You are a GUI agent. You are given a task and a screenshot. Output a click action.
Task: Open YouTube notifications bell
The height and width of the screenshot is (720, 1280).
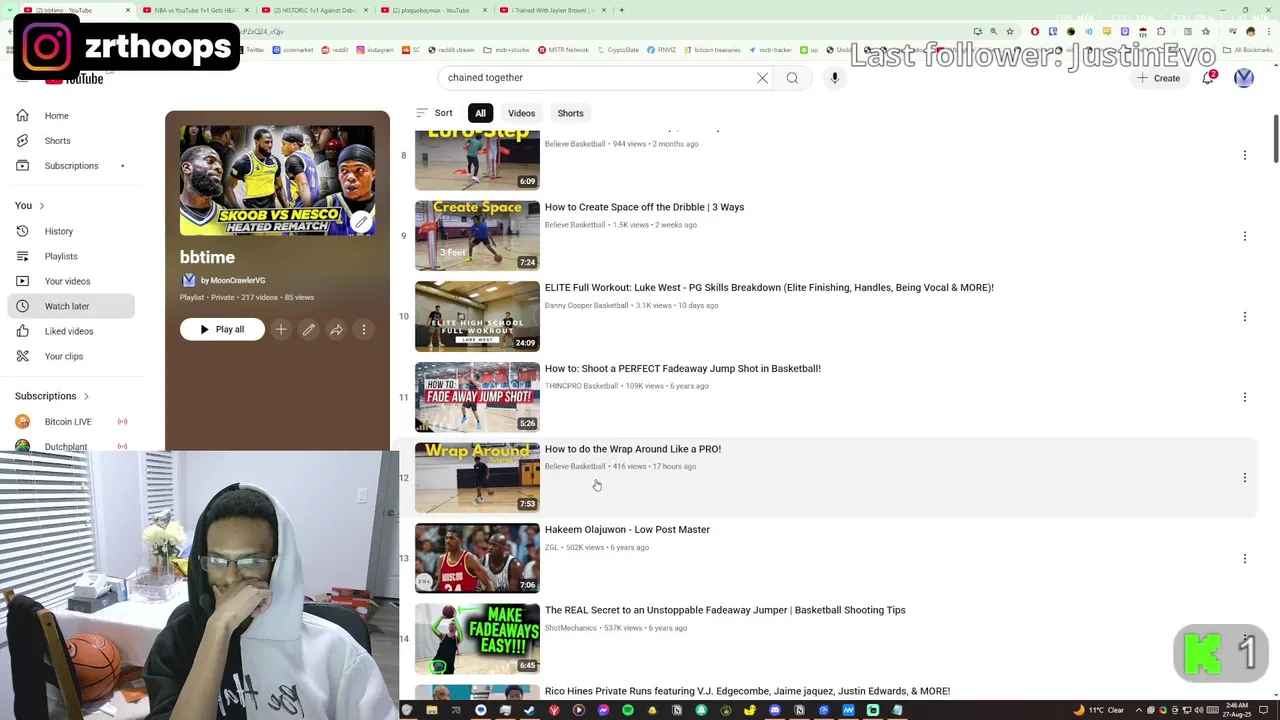coord(1208,78)
